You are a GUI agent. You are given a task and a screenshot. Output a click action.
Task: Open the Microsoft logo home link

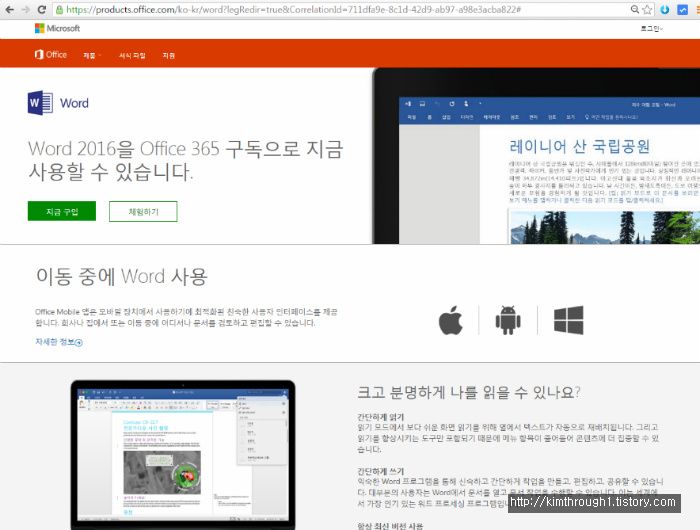click(x=57, y=28)
